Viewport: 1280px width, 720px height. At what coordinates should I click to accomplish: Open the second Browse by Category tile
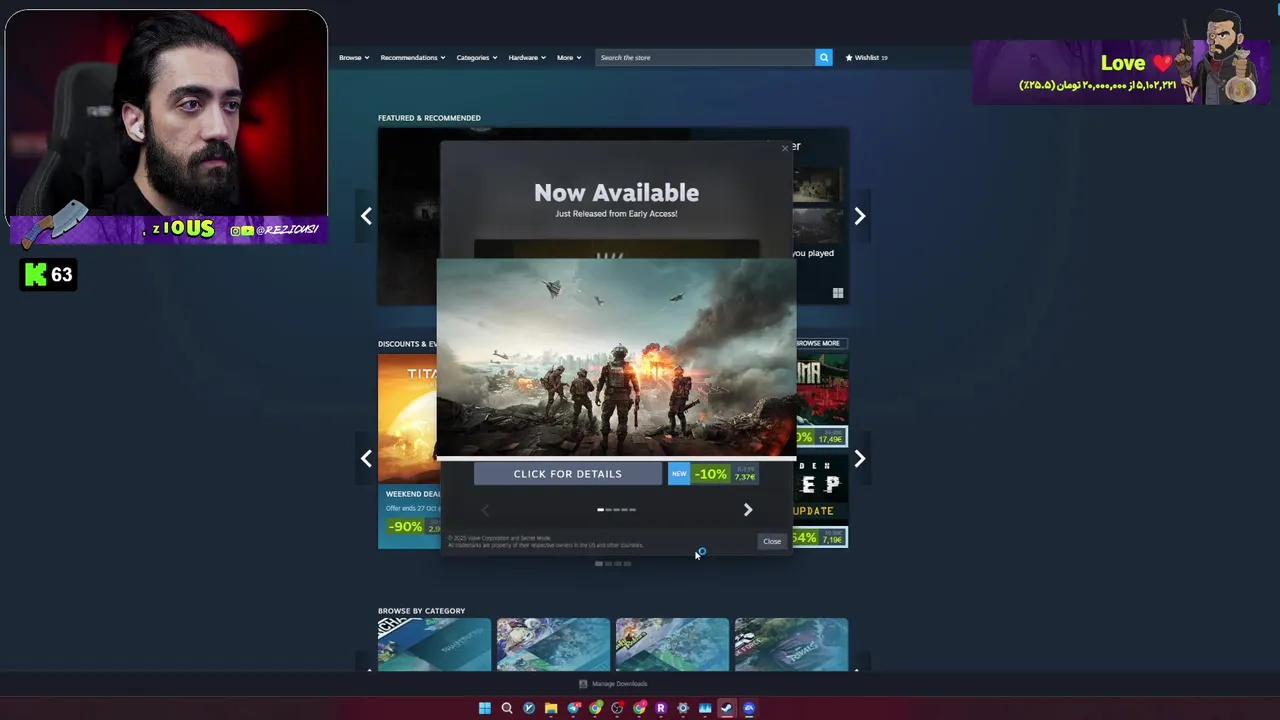point(553,644)
